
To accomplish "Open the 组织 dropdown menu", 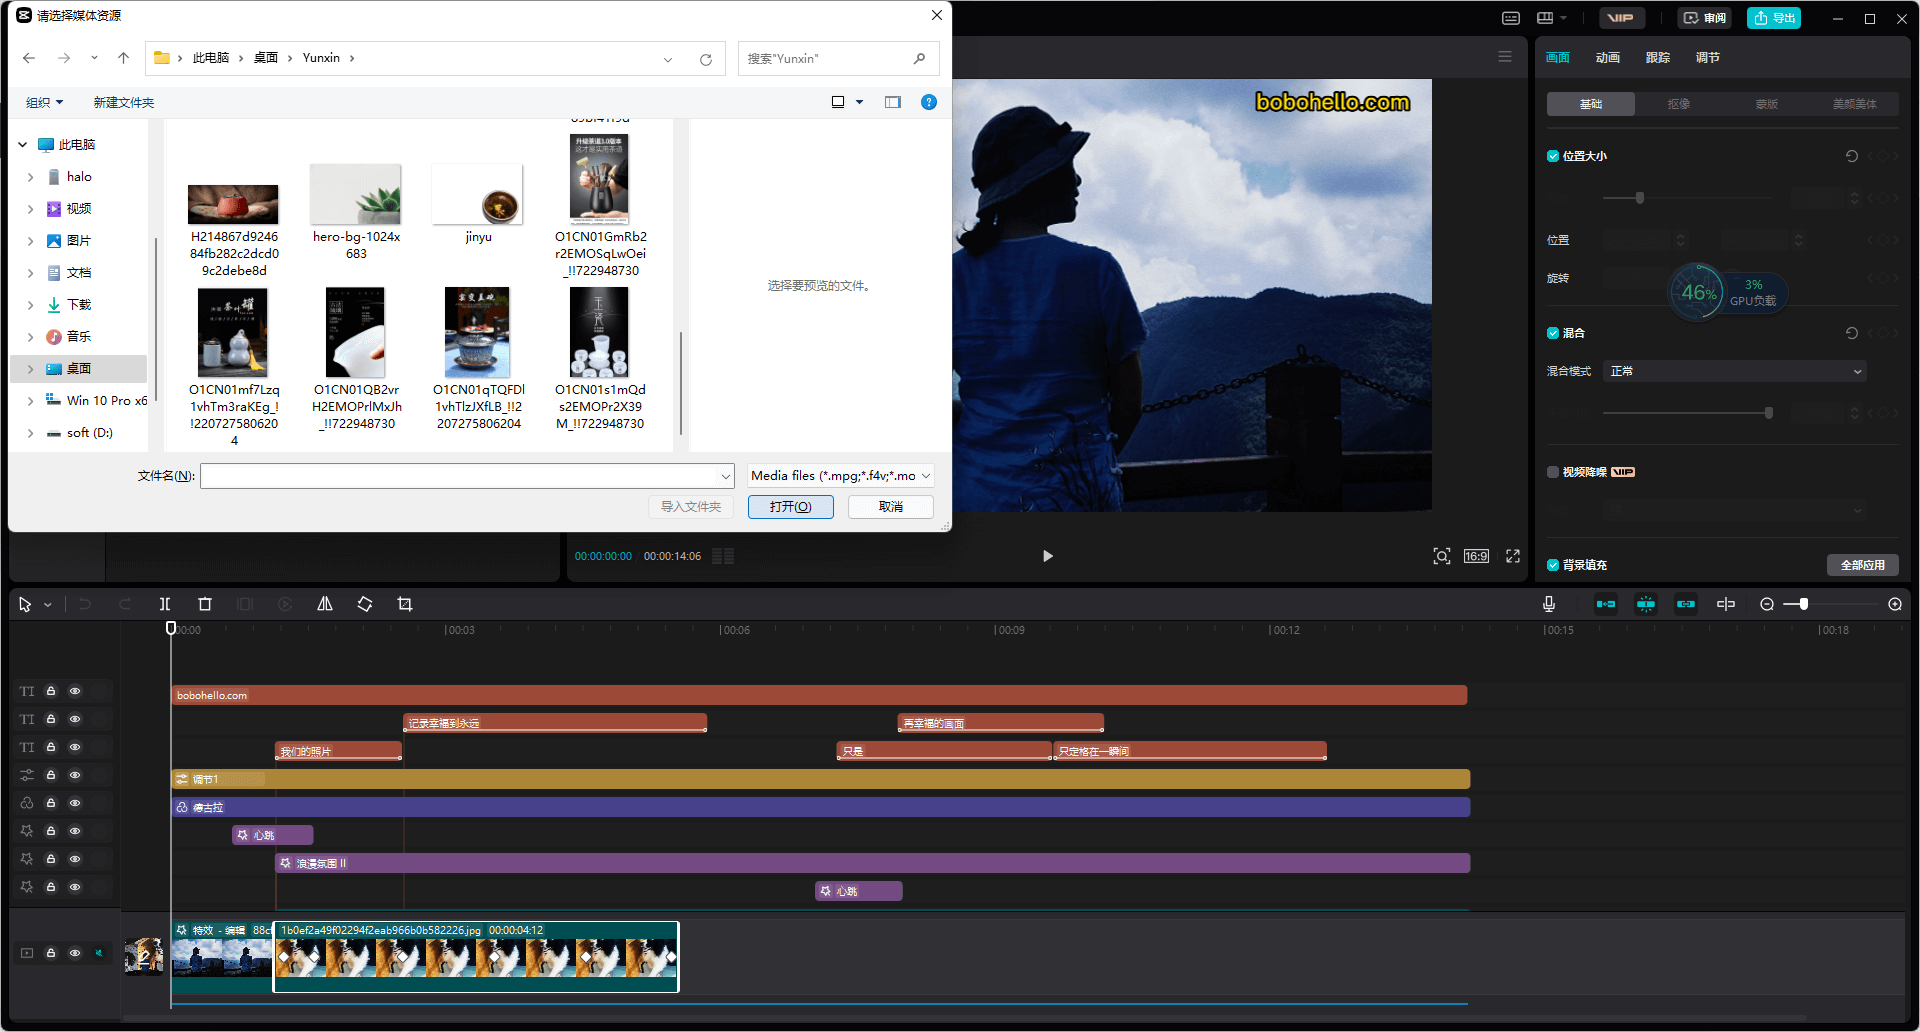I will 45,102.
